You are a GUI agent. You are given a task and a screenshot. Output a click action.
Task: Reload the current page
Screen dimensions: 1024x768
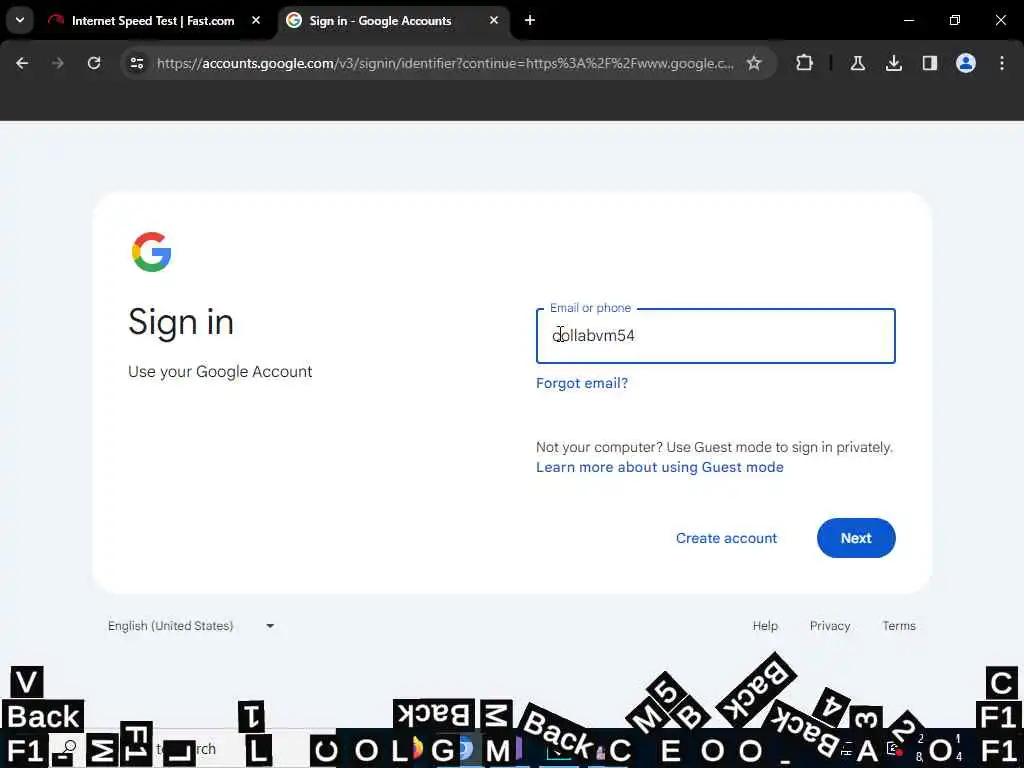94,63
